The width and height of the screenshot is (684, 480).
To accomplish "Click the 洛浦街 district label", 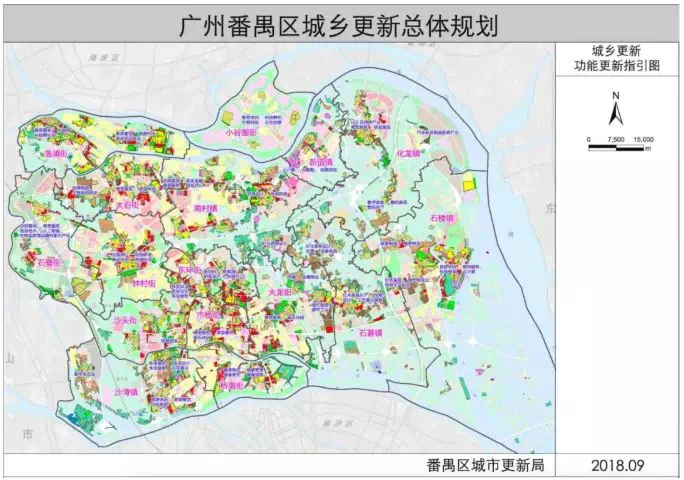I will pos(56,154).
